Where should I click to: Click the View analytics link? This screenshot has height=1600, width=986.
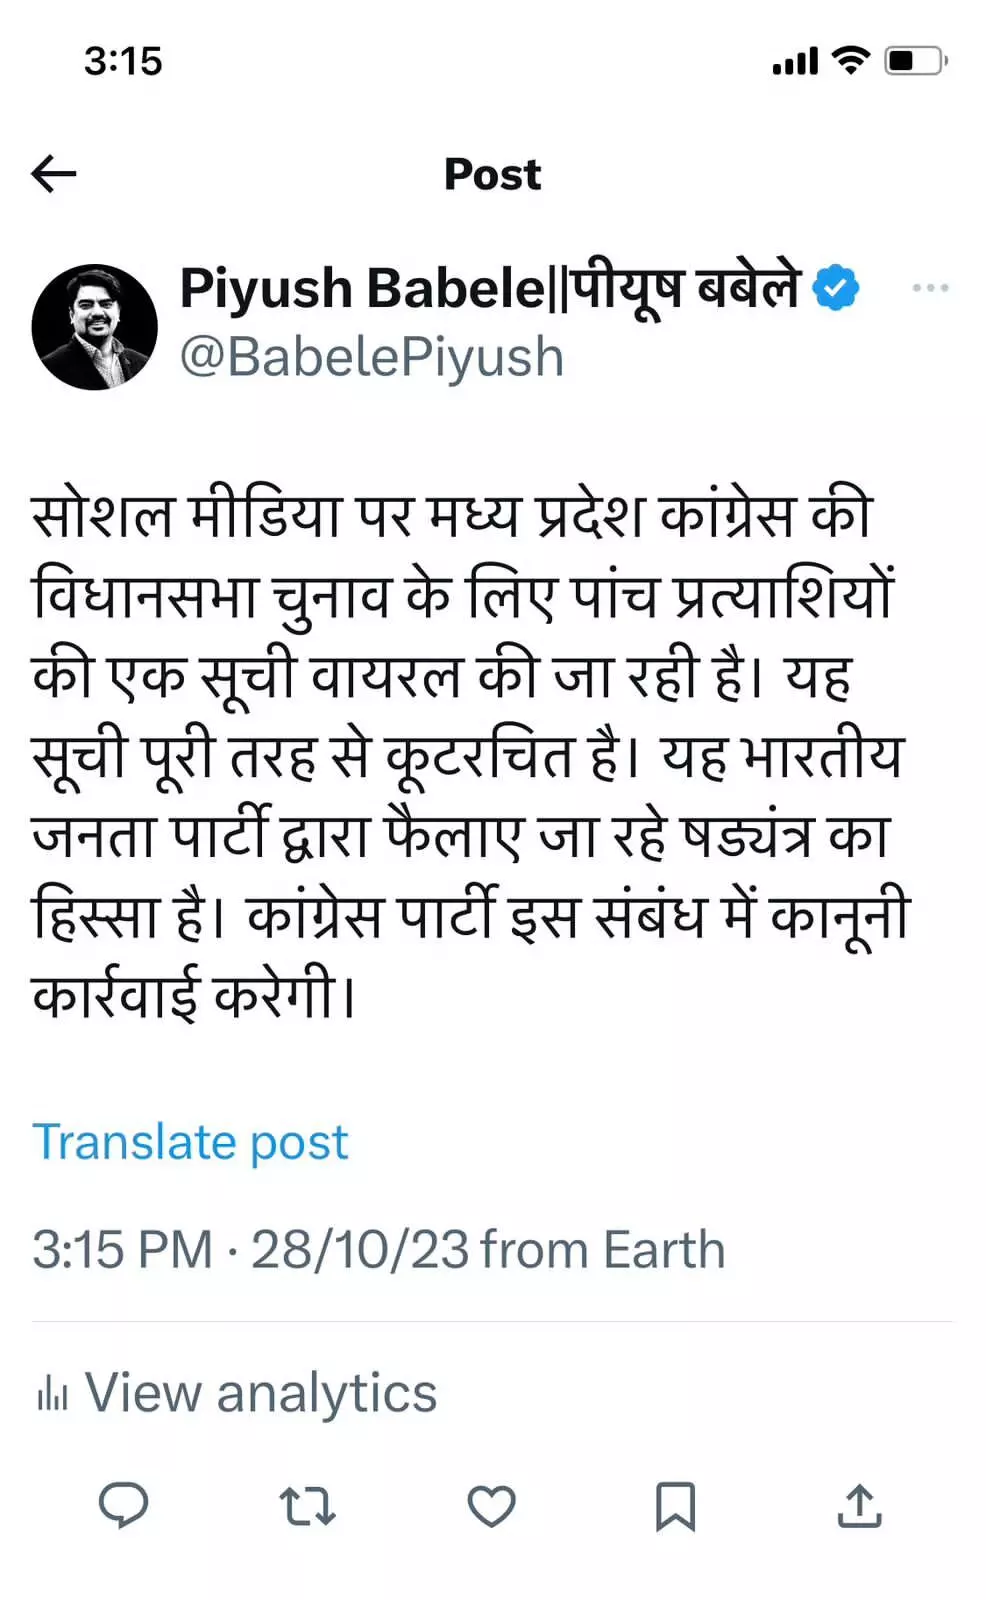260,1392
